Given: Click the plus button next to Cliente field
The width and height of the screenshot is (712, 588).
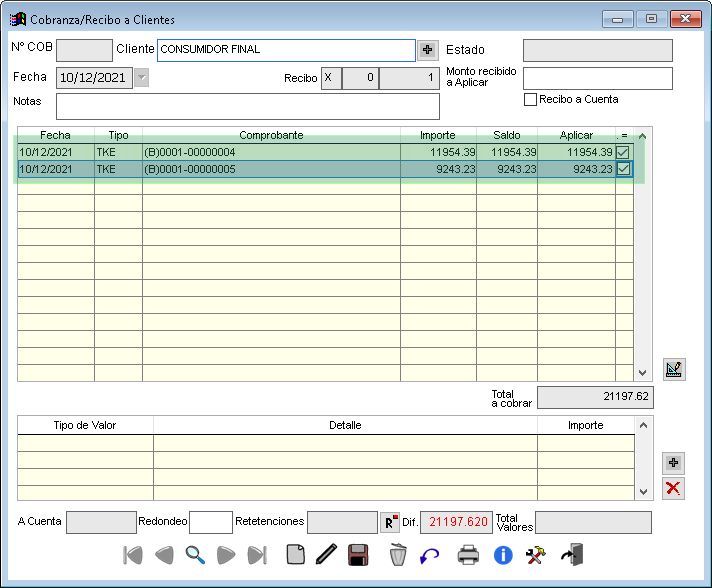Looking at the screenshot, I should (x=428, y=50).
